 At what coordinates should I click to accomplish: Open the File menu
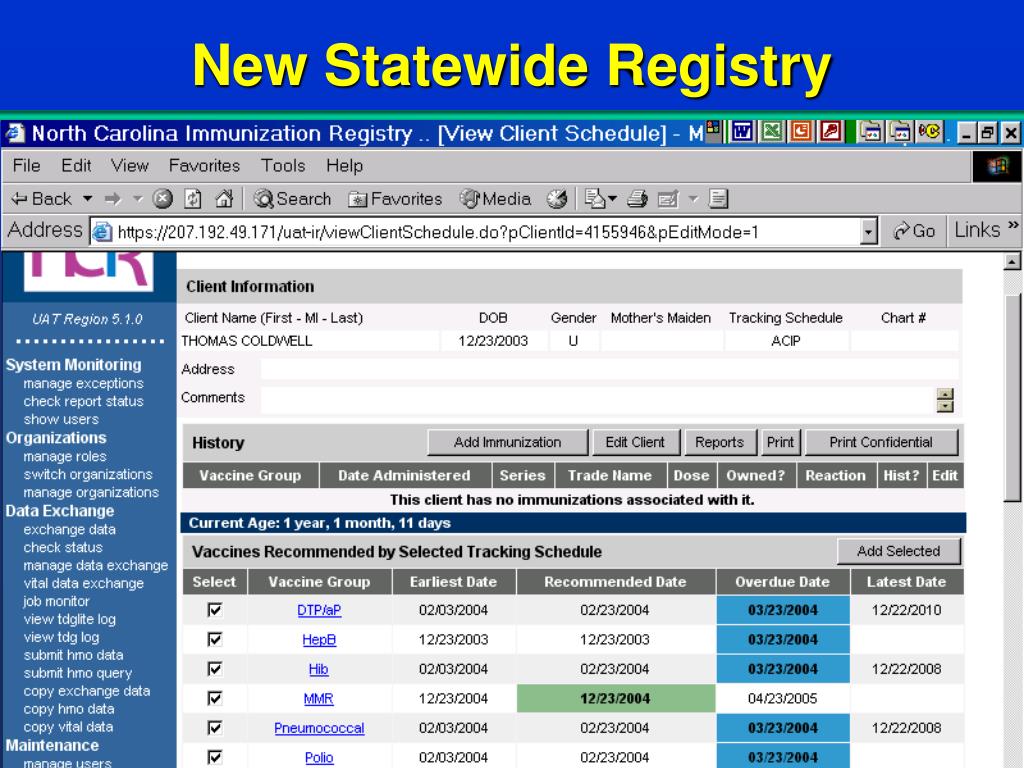pos(27,166)
